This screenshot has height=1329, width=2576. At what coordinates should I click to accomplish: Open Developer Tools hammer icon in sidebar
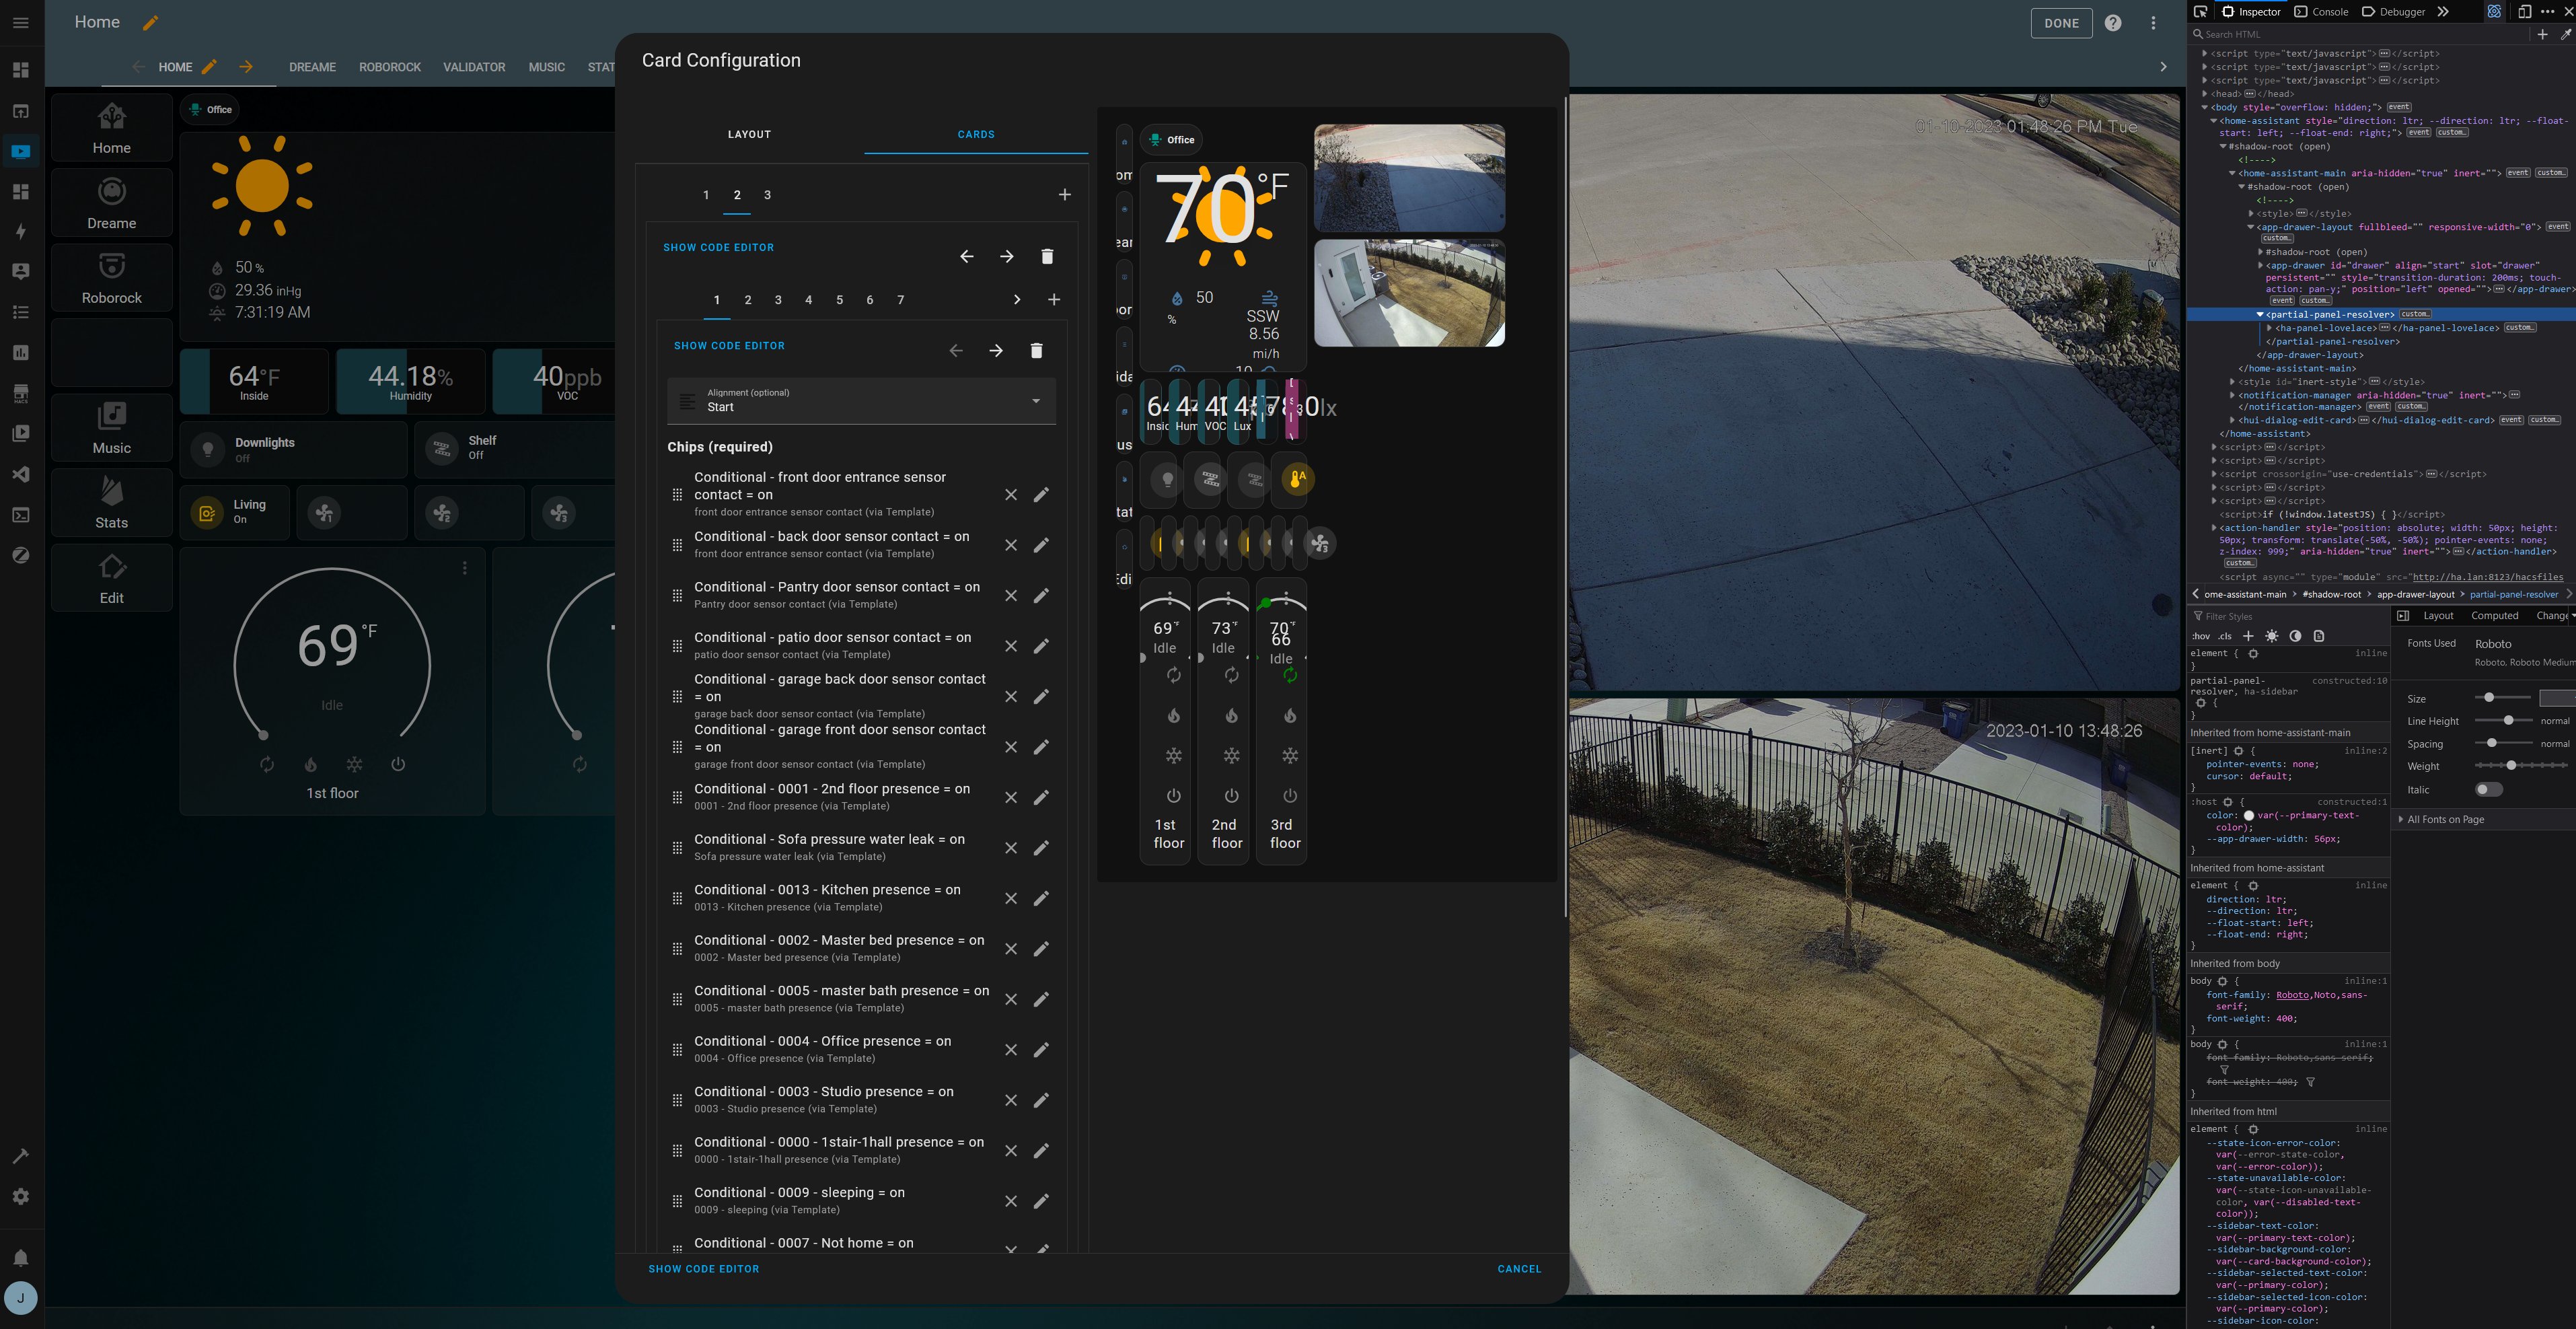[x=21, y=1156]
